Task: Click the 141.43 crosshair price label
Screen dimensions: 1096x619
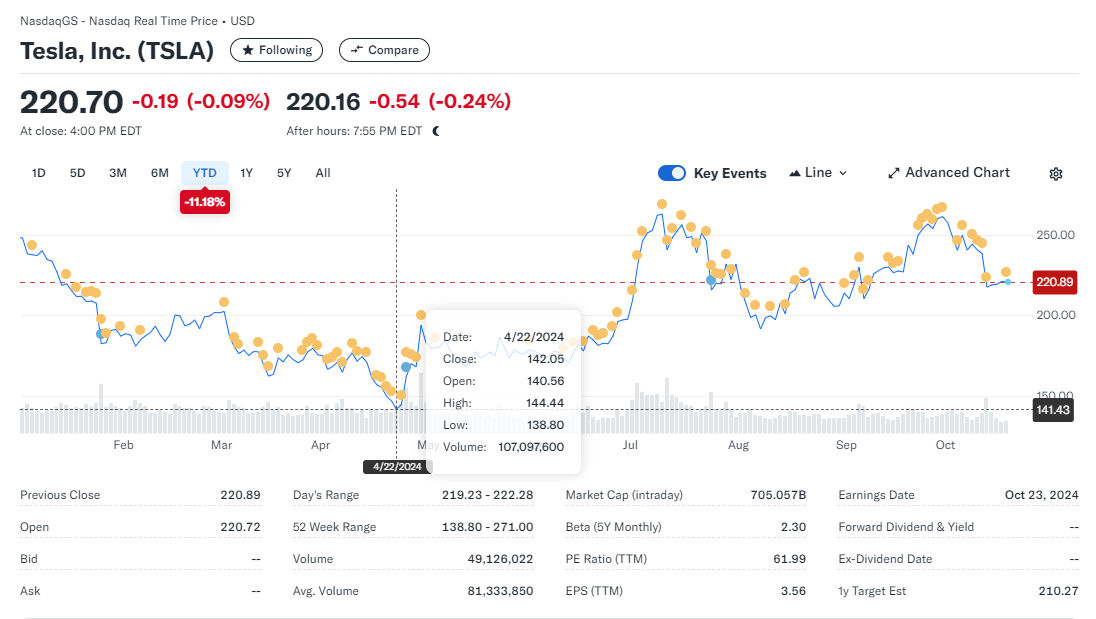Action: tap(1053, 410)
